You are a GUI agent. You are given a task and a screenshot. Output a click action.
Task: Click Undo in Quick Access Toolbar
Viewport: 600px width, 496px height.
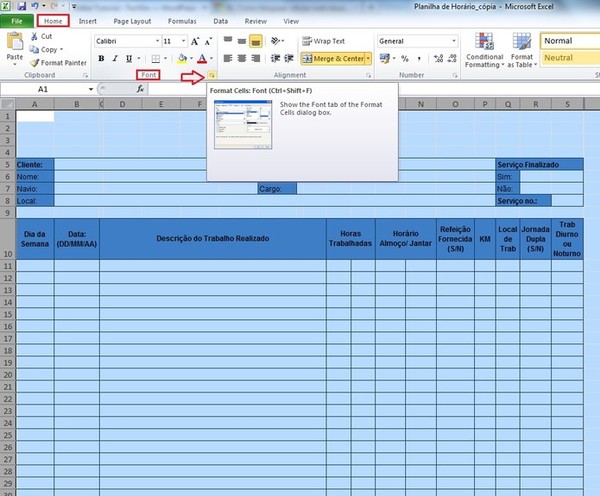pyautogui.click(x=35, y=6)
